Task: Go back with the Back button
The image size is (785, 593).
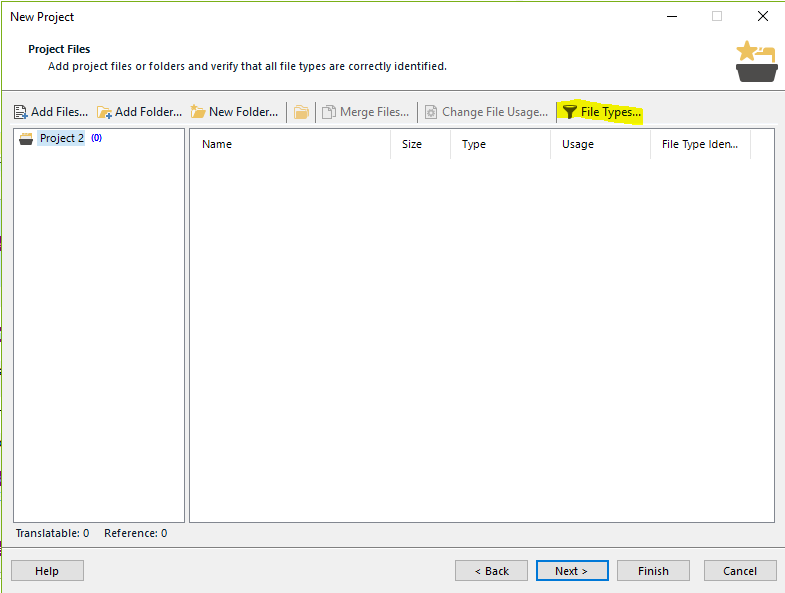Action: point(491,571)
